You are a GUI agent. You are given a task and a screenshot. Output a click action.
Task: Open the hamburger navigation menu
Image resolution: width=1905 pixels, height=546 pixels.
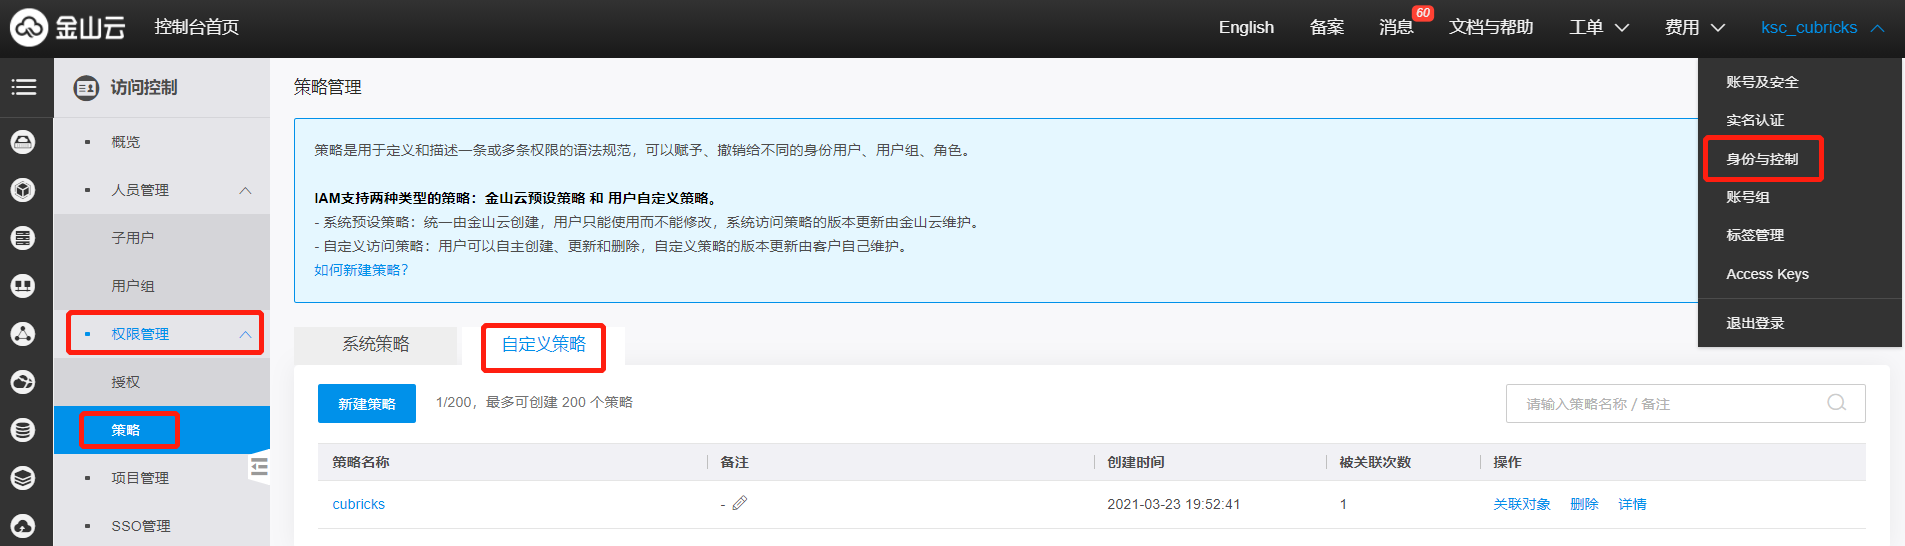(24, 87)
